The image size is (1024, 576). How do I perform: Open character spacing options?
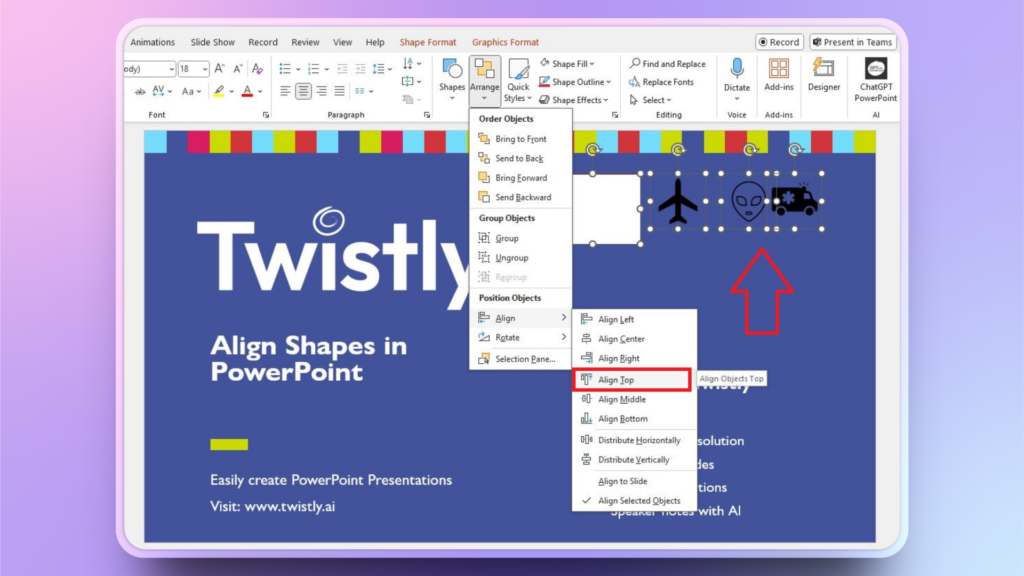tap(161, 91)
